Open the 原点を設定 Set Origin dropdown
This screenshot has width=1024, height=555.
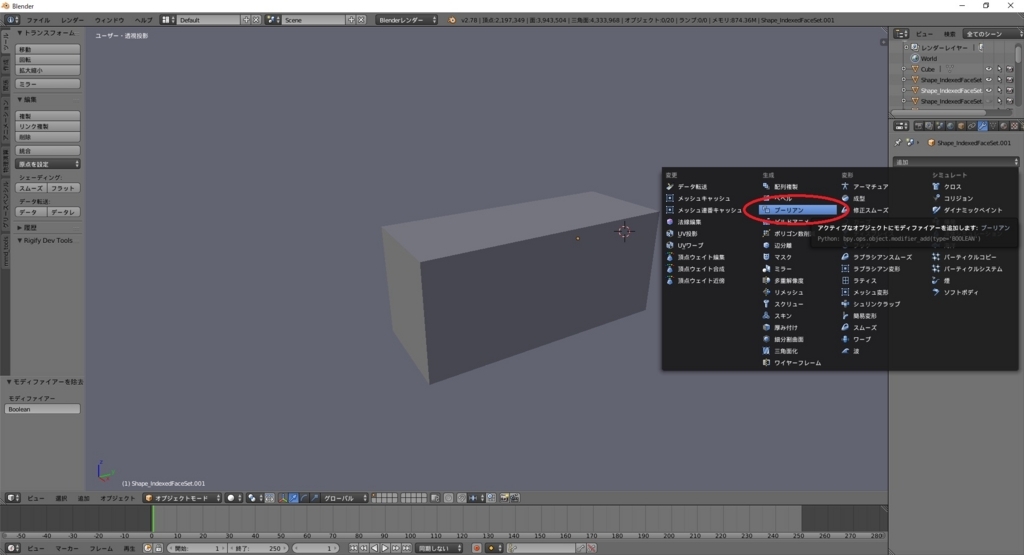[48, 164]
